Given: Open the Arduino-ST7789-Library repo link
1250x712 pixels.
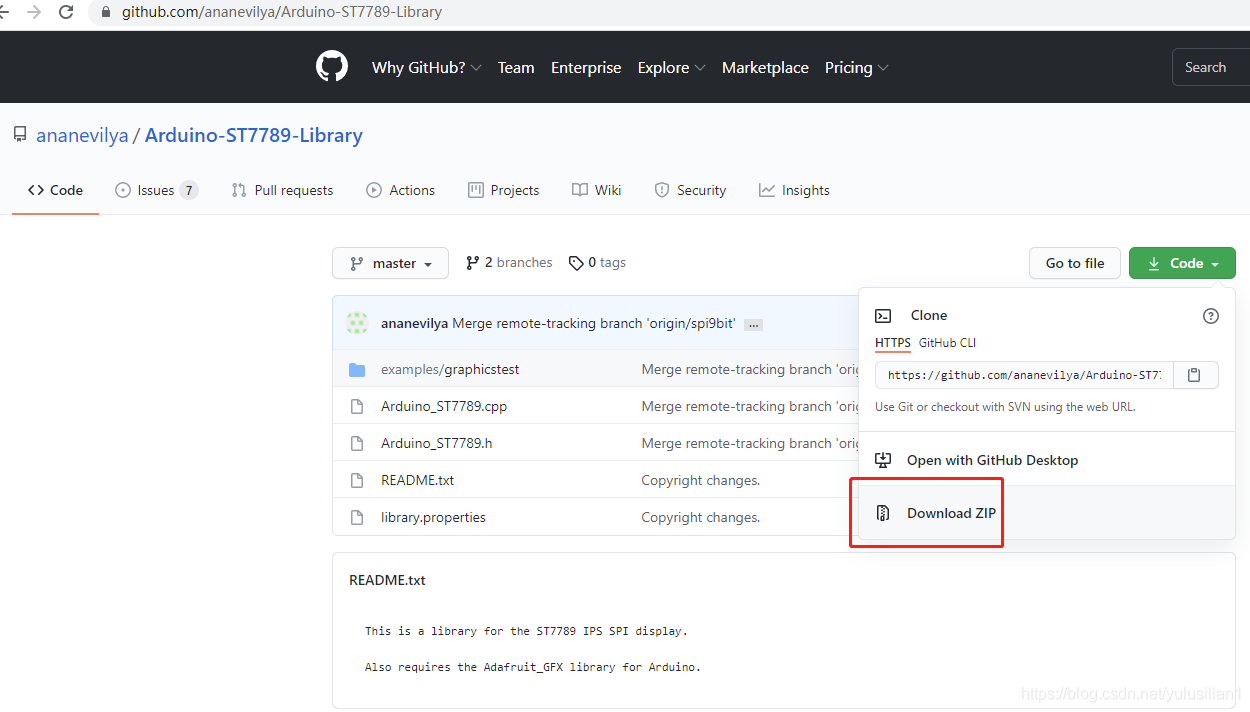Looking at the screenshot, I should pyautogui.click(x=253, y=135).
